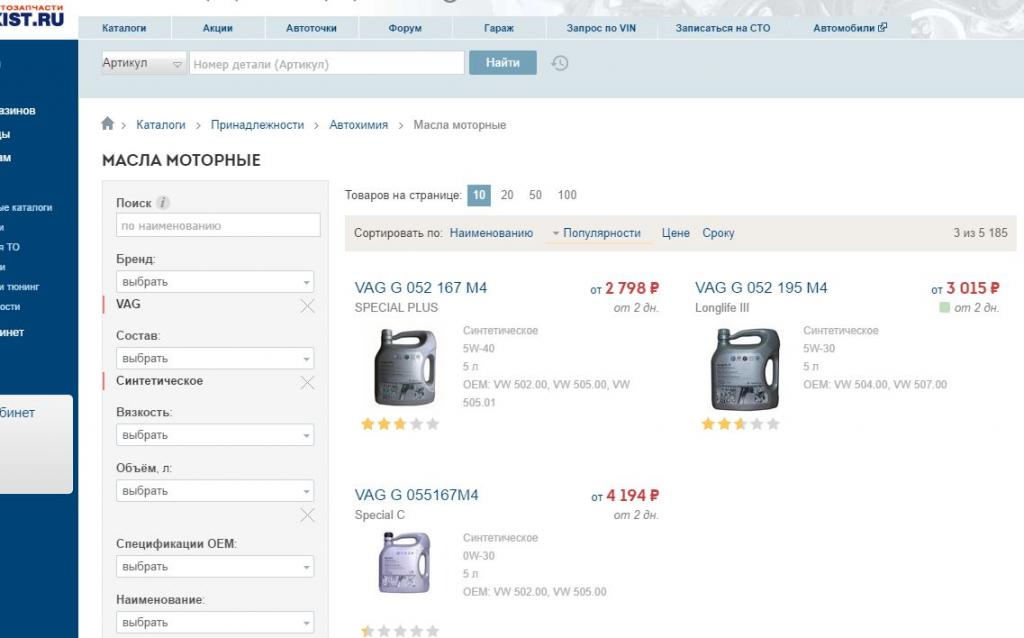Screen dimensions: 1024x638
Task: Open product VAG G 052 195 M4
Action: [x=761, y=288]
